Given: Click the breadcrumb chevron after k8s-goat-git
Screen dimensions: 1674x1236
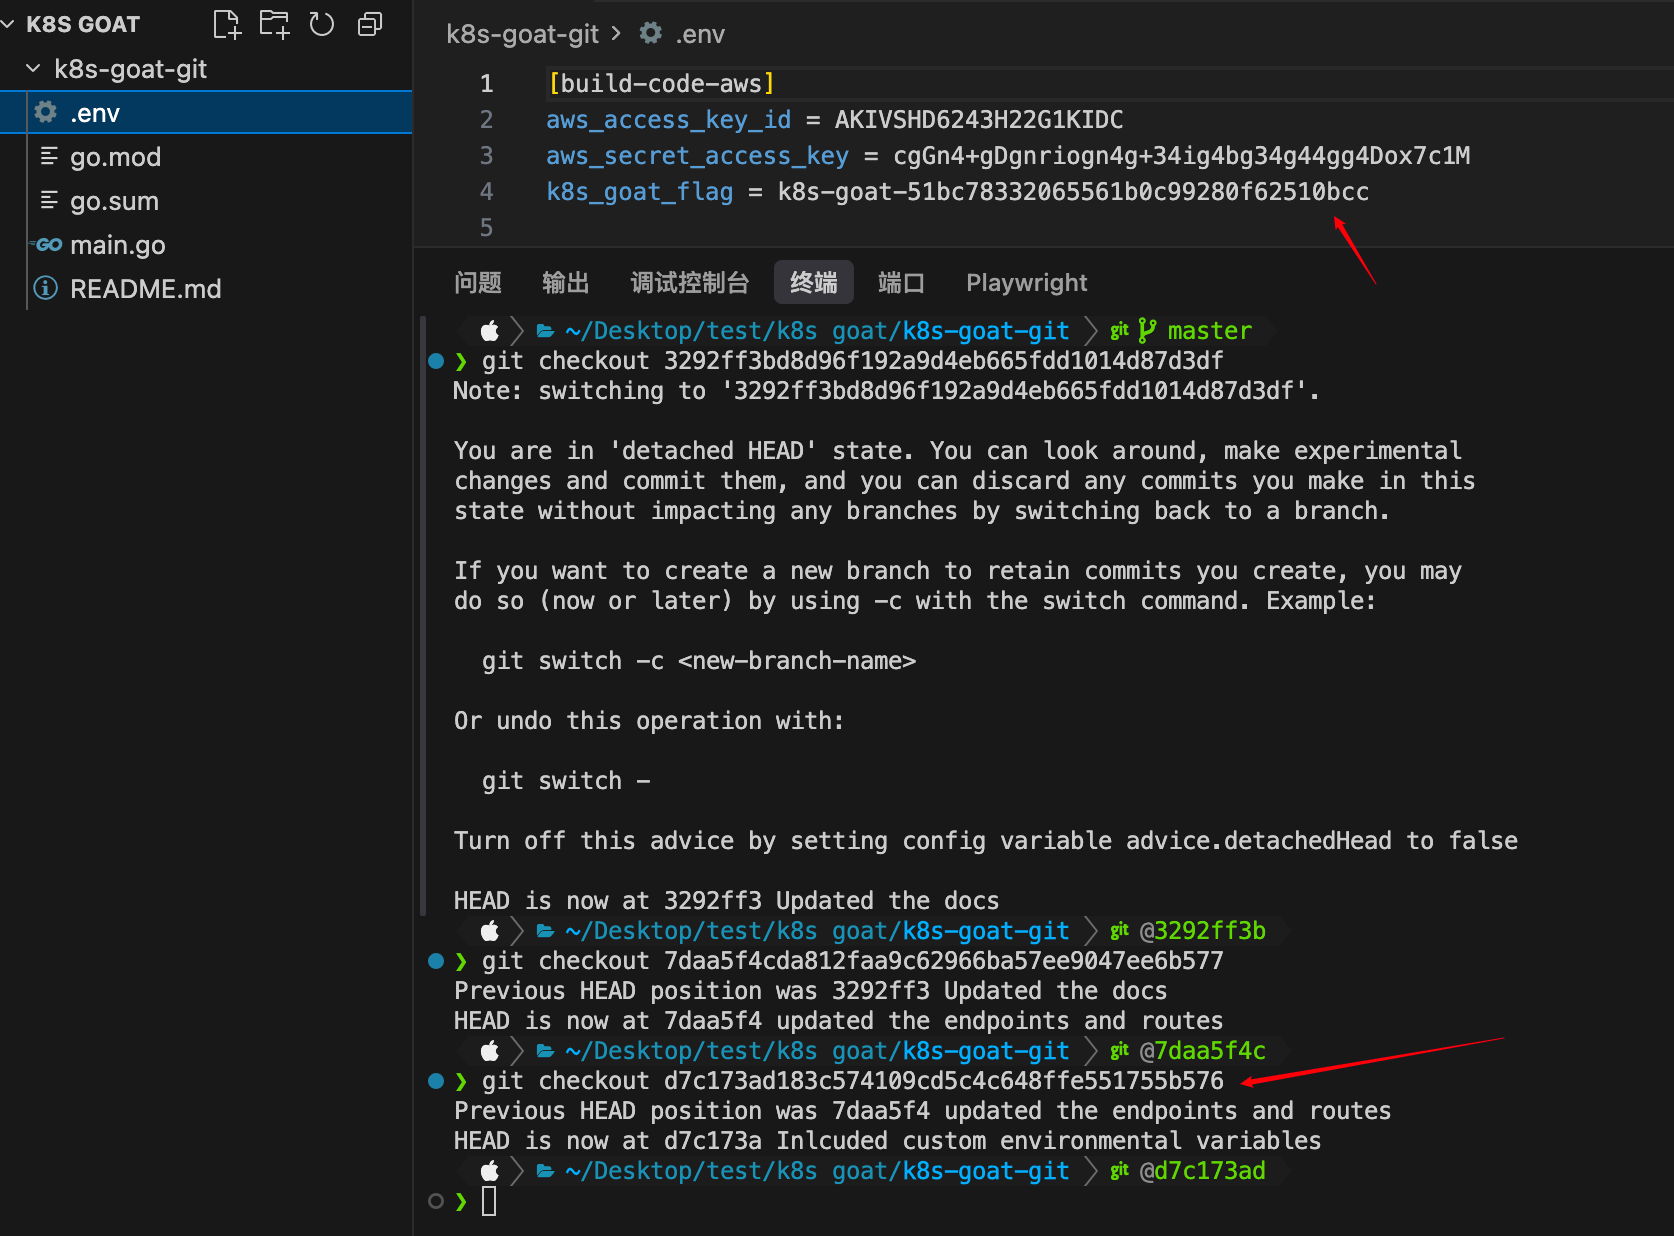Looking at the screenshot, I should [x=616, y=34].
